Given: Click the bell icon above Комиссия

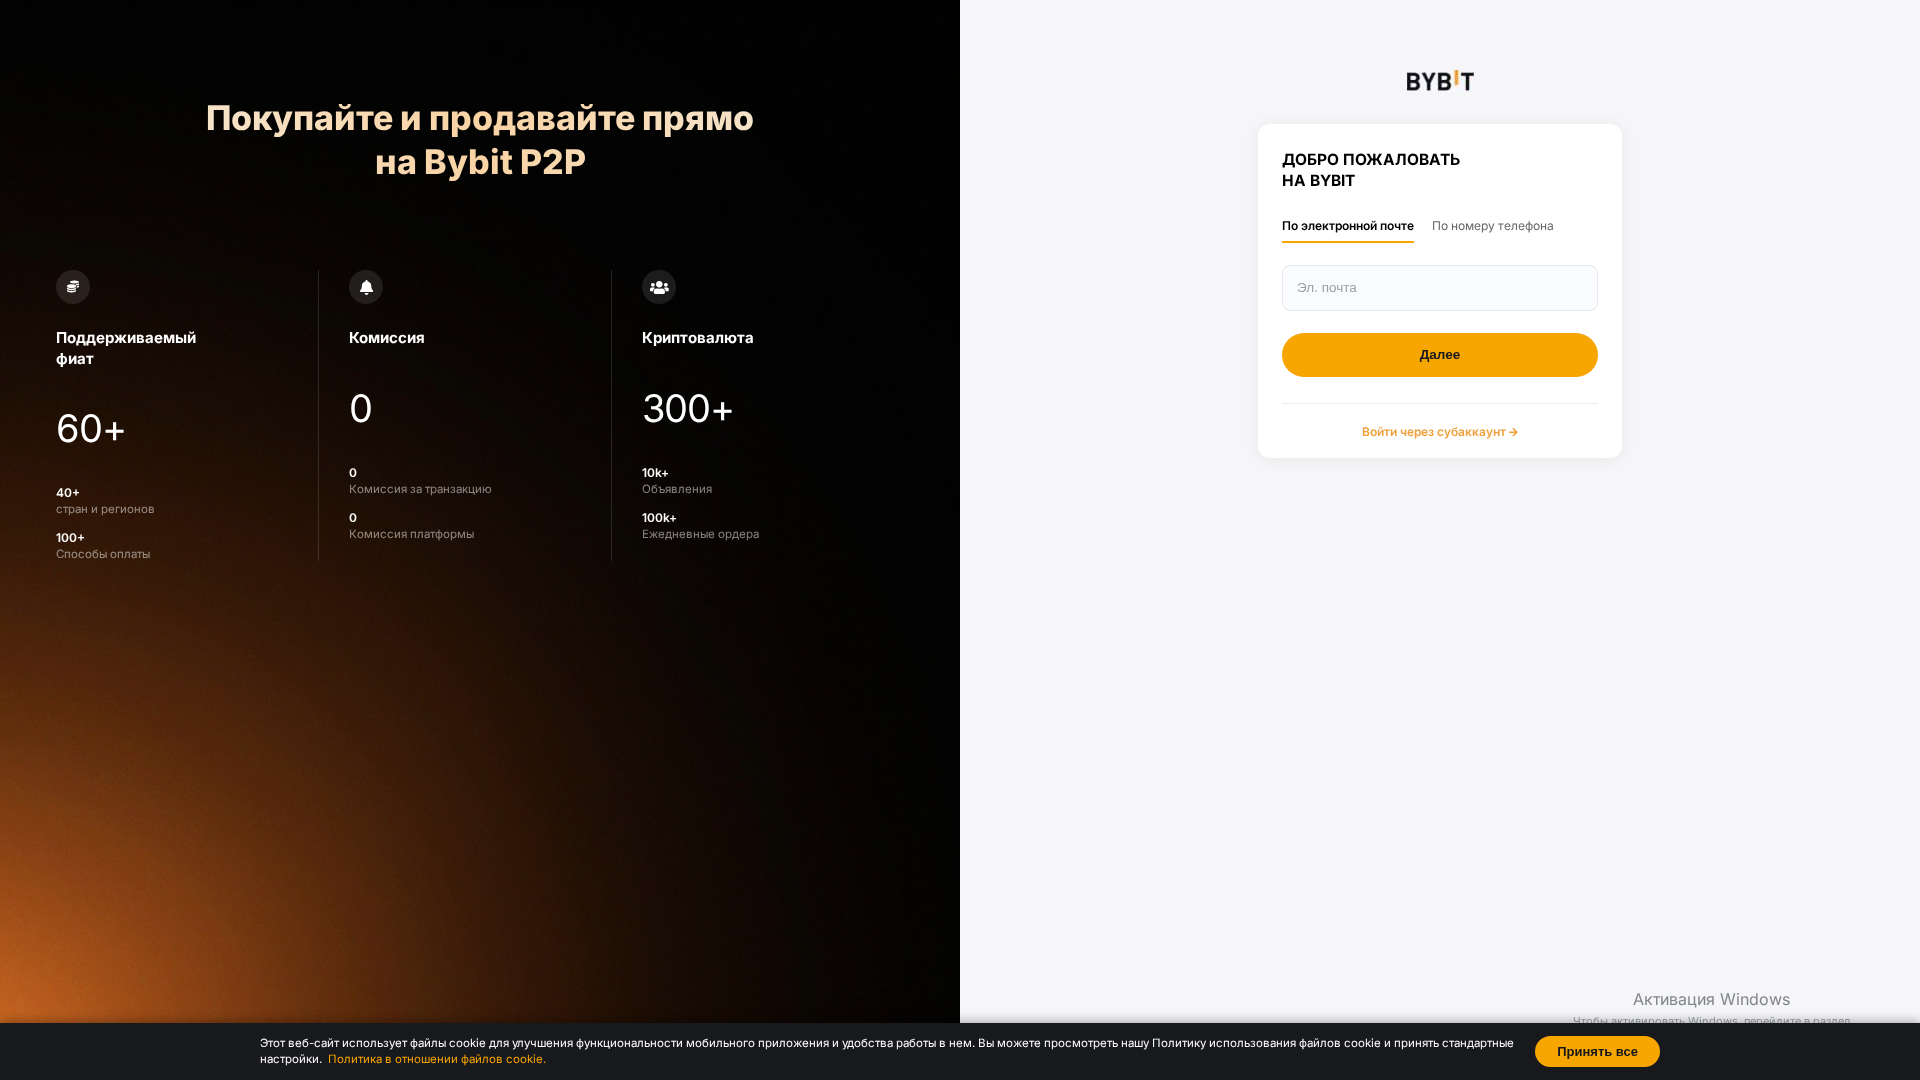Looking at the screenshot, I should [366, 287].
